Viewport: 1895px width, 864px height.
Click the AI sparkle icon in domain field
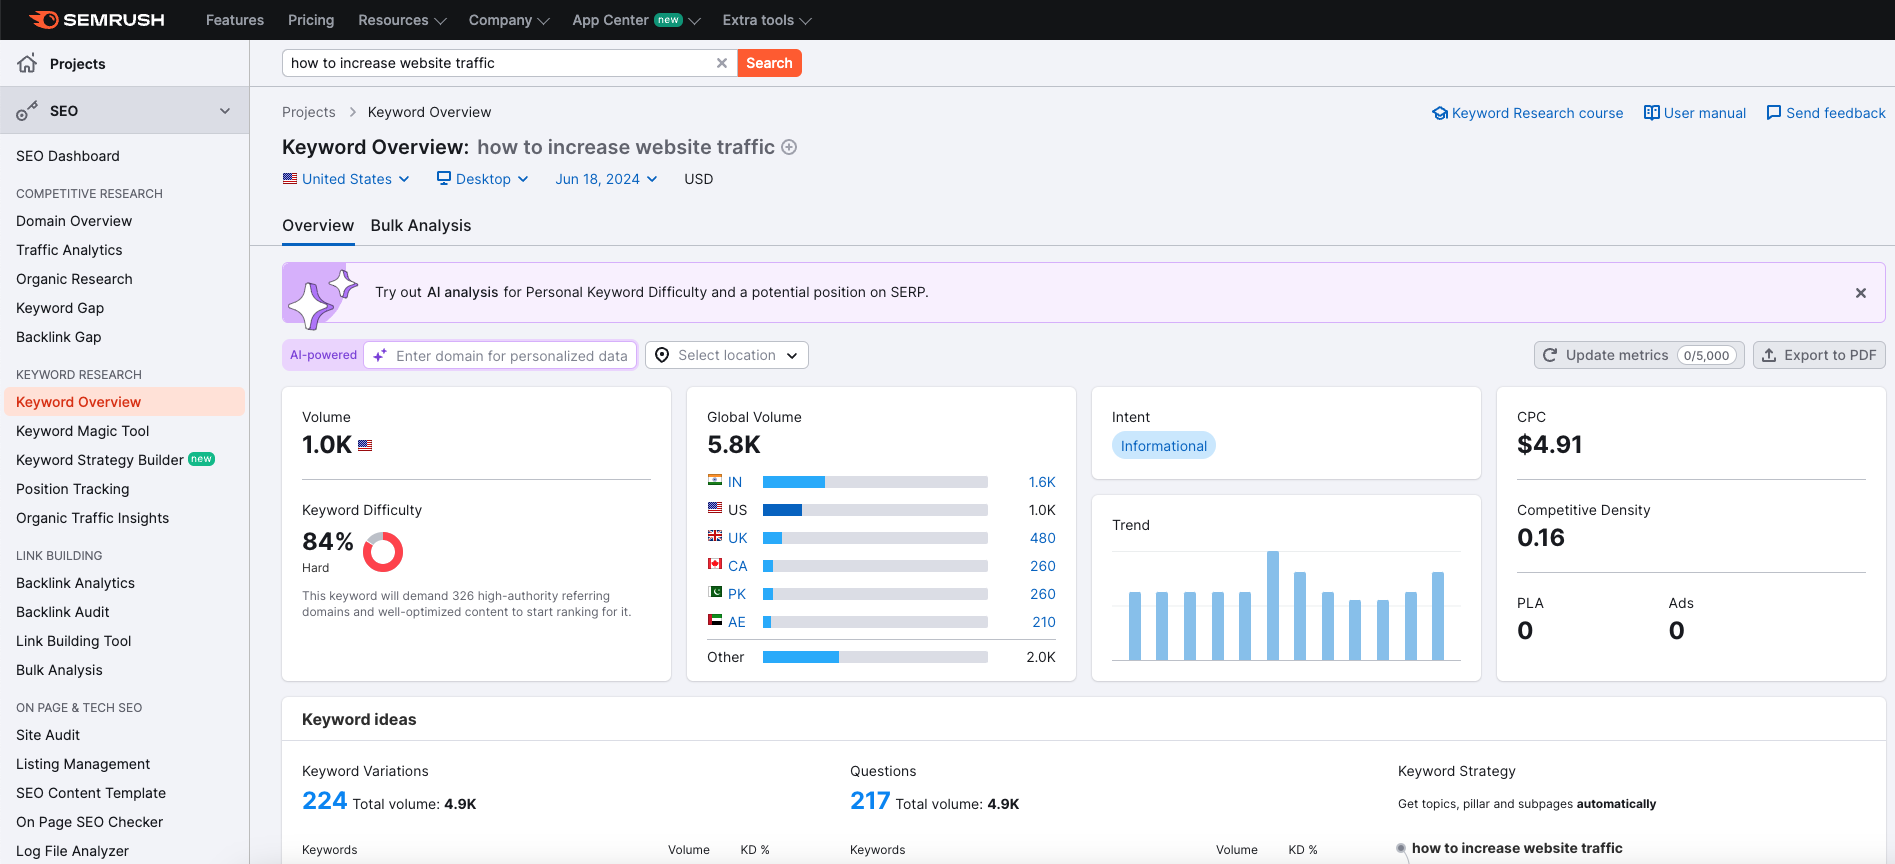[x=380, y=355]
